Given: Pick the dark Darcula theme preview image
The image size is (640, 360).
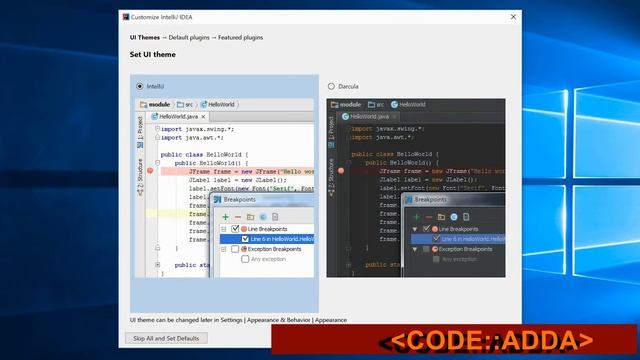Looking at the screenshot, I should (x=416, y=188).
